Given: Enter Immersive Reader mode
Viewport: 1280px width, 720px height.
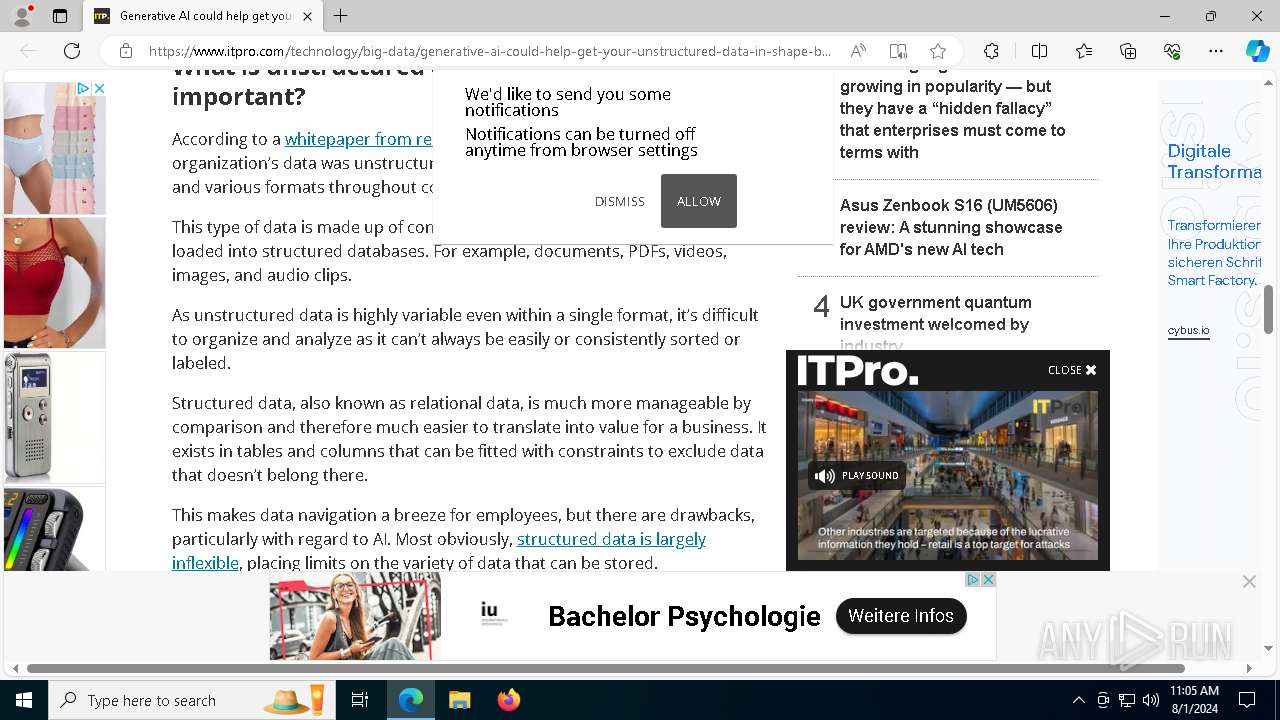Looking at the screenshot, I should 898,51.
